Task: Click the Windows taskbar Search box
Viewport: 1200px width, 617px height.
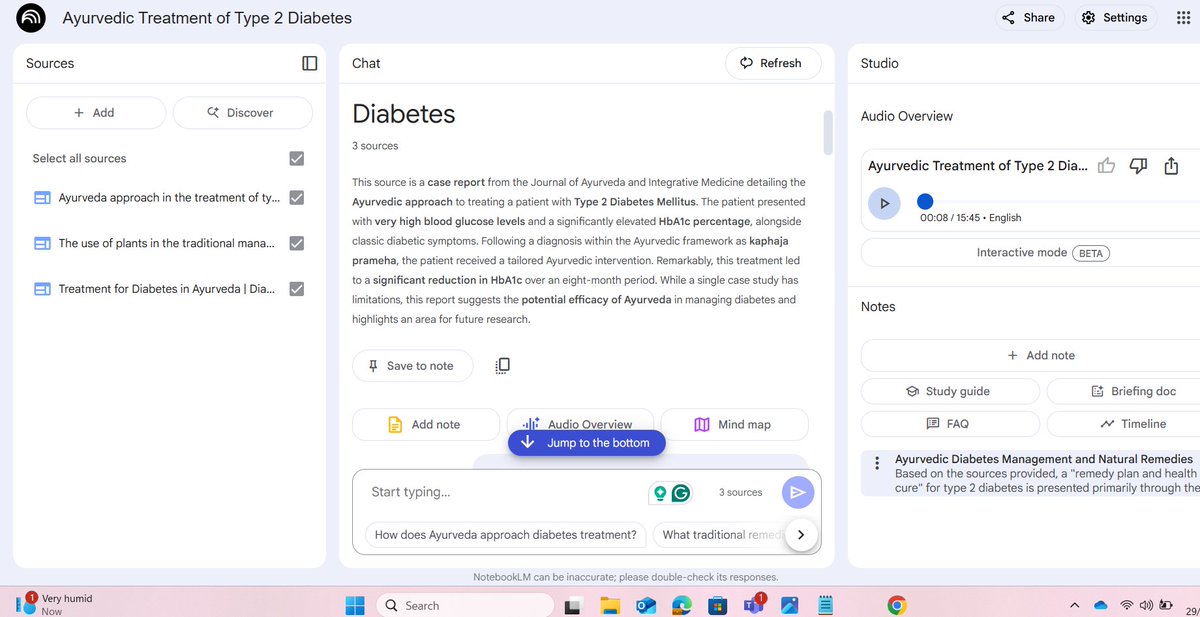Action: point(464,605)
